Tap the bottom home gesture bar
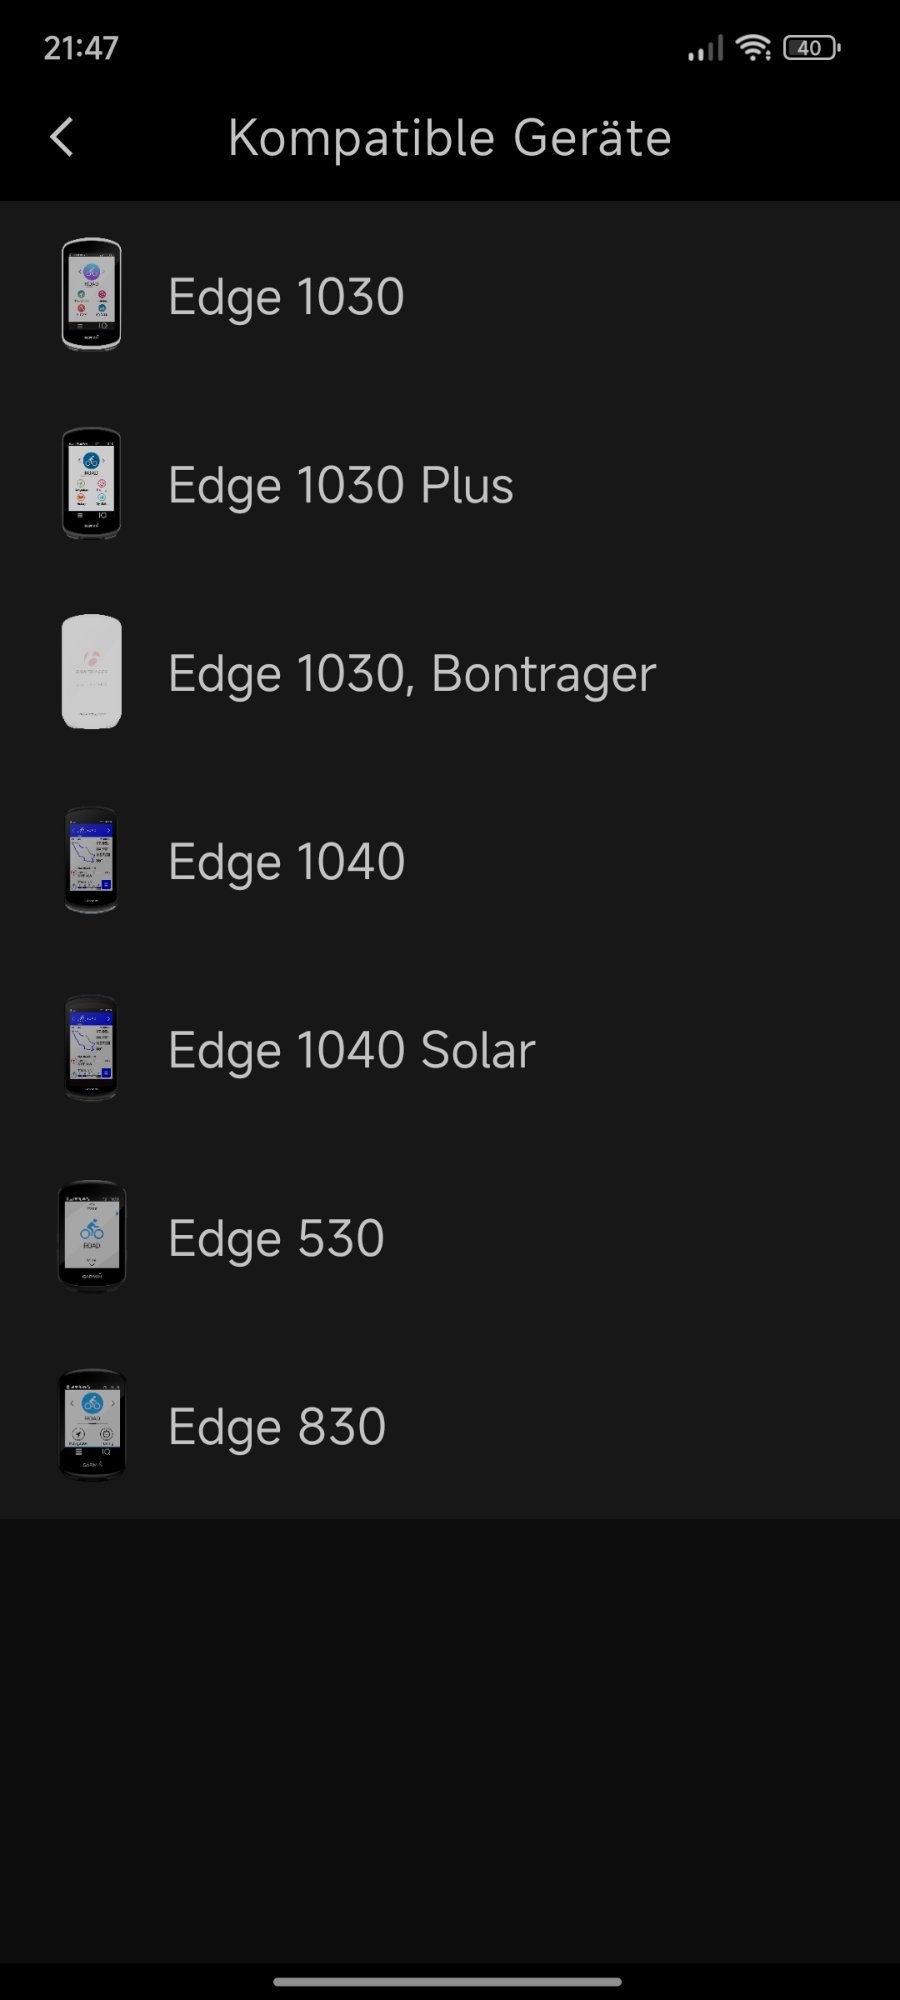The width and height of the screenshot is (900, 2000). click(448, 1981)
